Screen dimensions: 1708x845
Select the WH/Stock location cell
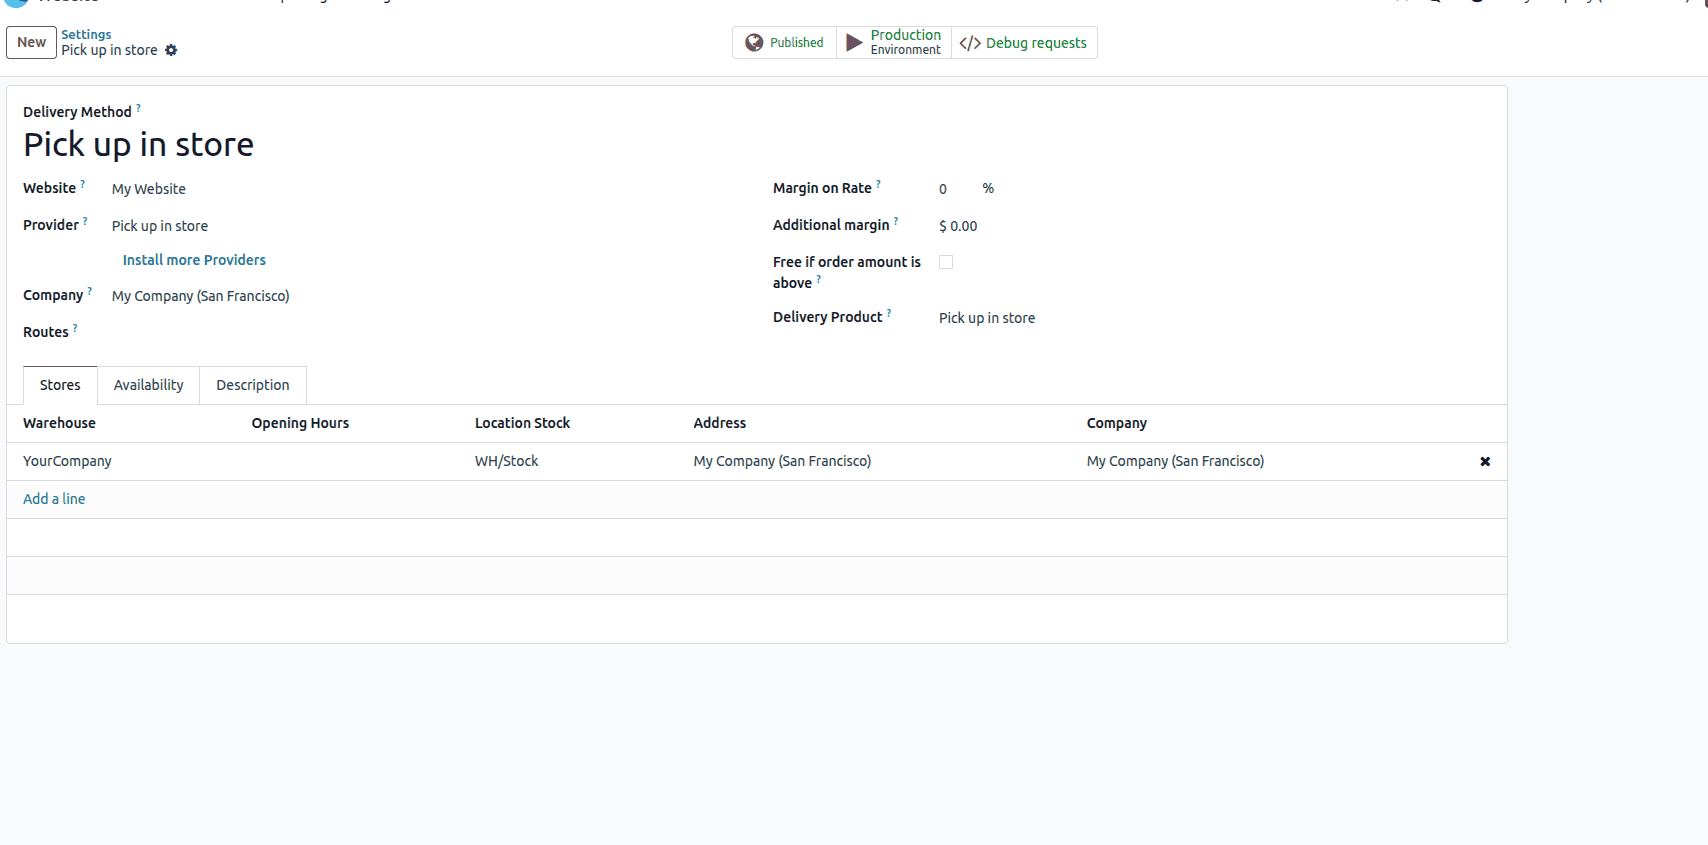click(506, 461)
